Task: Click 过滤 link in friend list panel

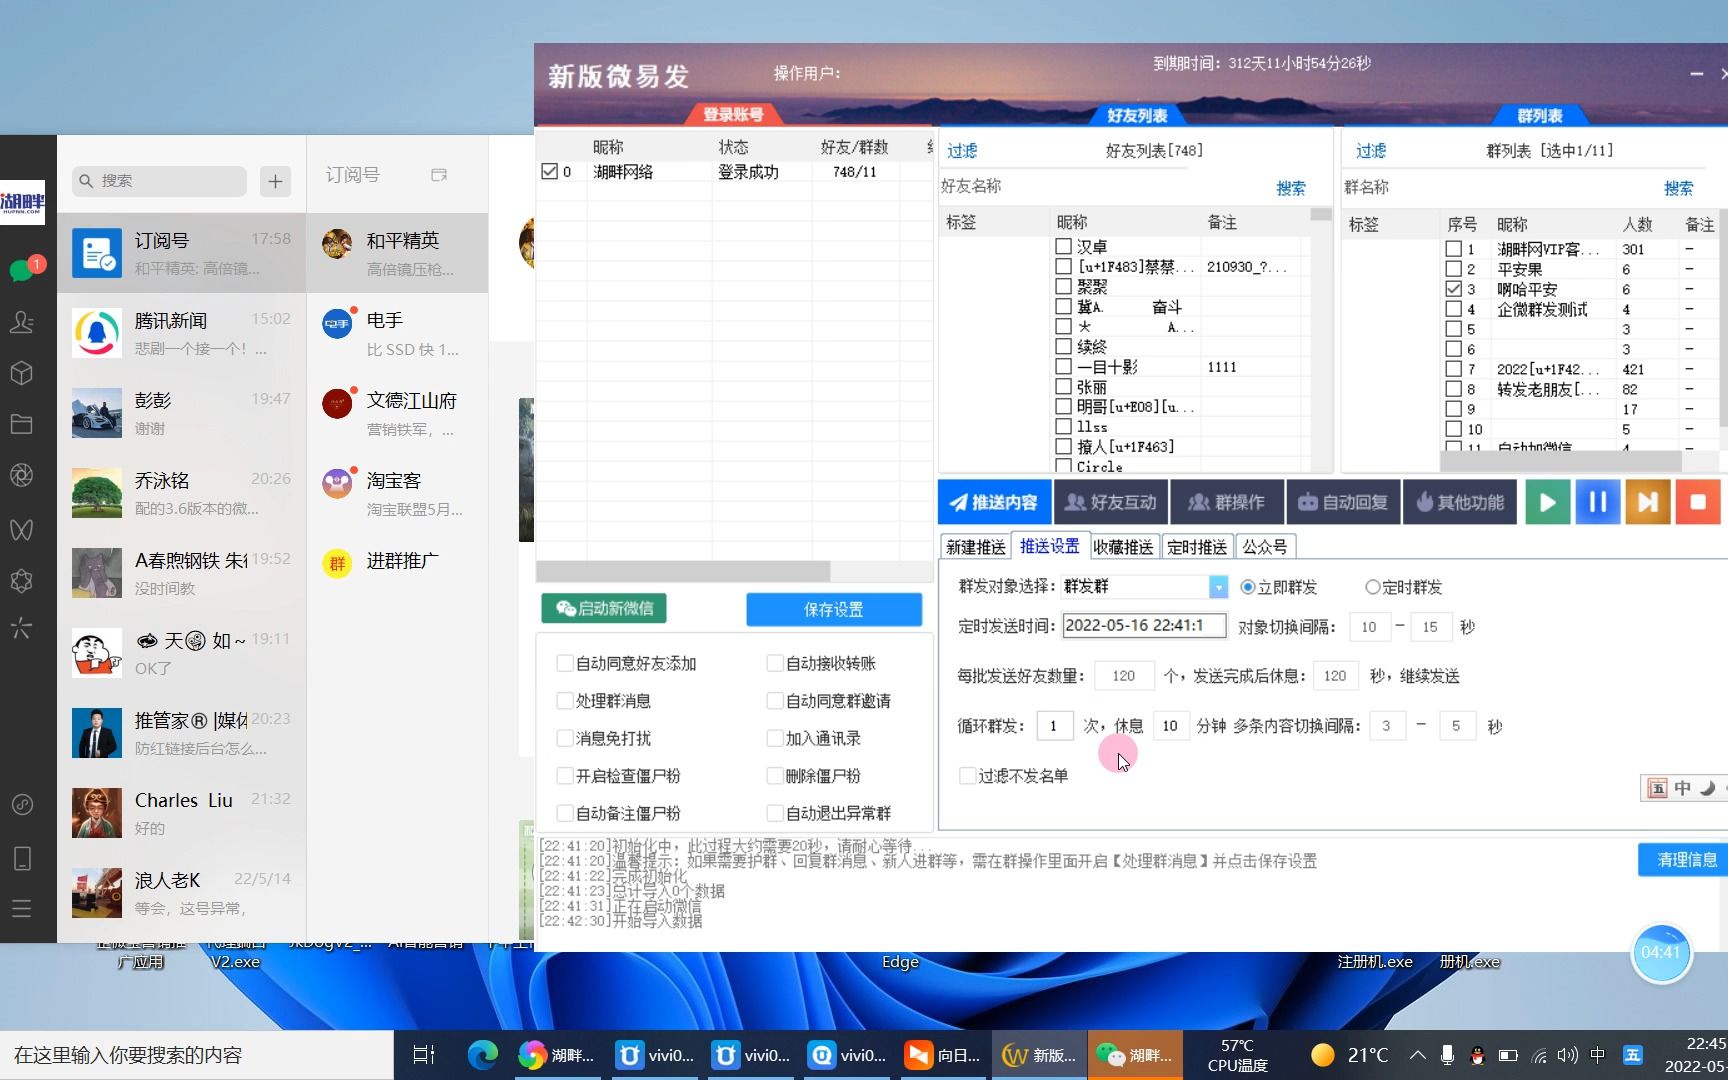Action: pyautogui.click(x=962, y=151)
